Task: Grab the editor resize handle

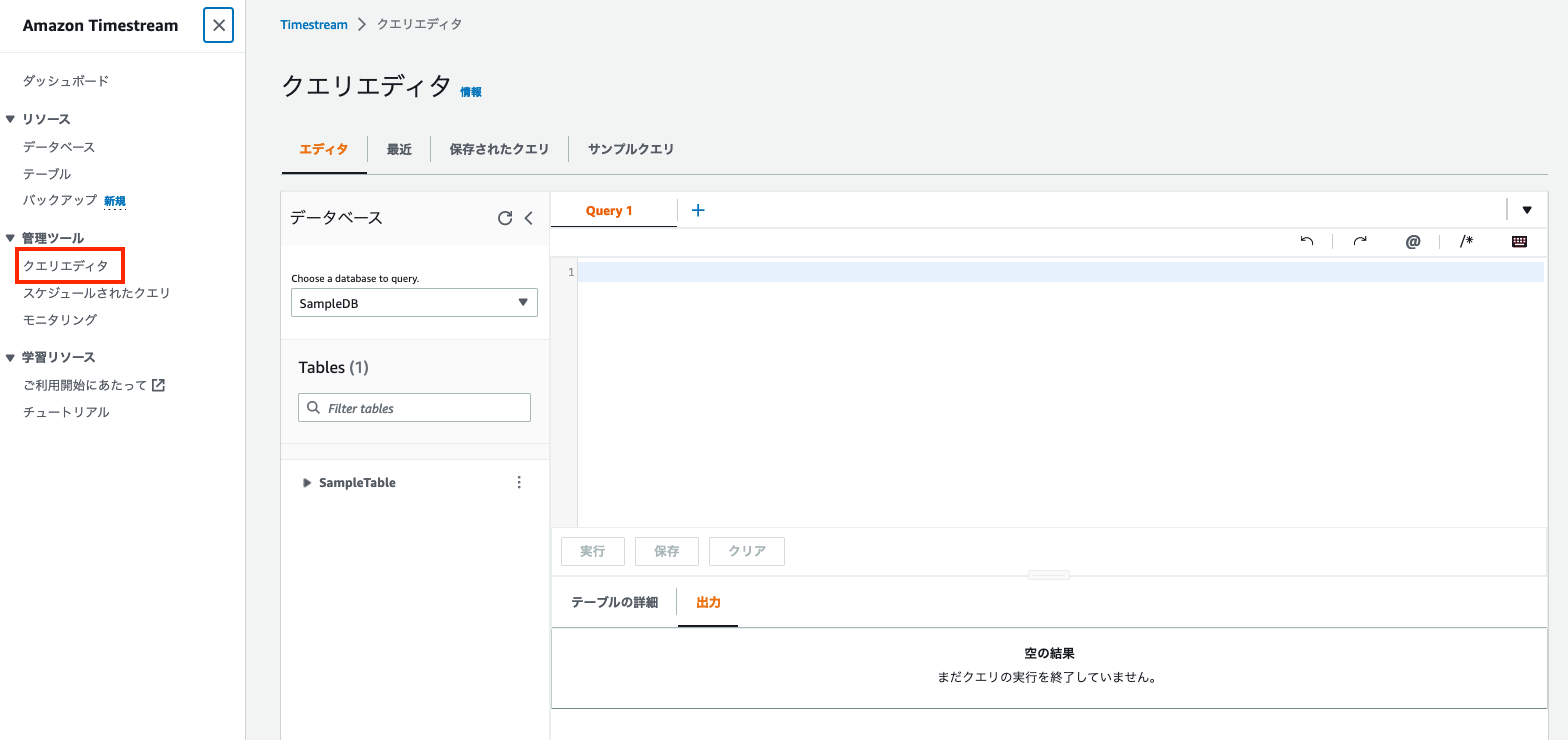Action: (x=1049, y=575)
